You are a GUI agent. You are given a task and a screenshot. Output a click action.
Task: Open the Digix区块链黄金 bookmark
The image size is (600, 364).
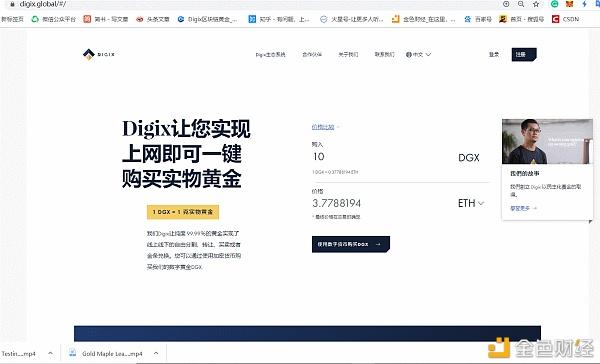click(207, 19)
